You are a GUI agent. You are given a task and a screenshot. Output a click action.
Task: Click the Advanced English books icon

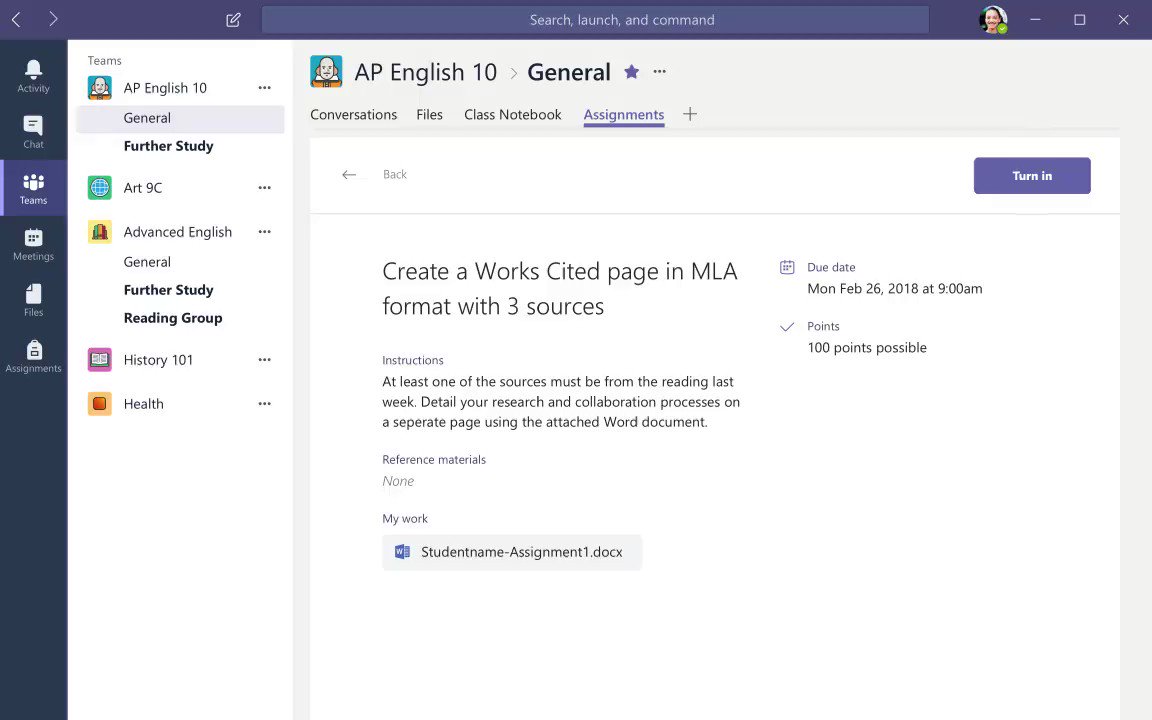tap(100, 231)
